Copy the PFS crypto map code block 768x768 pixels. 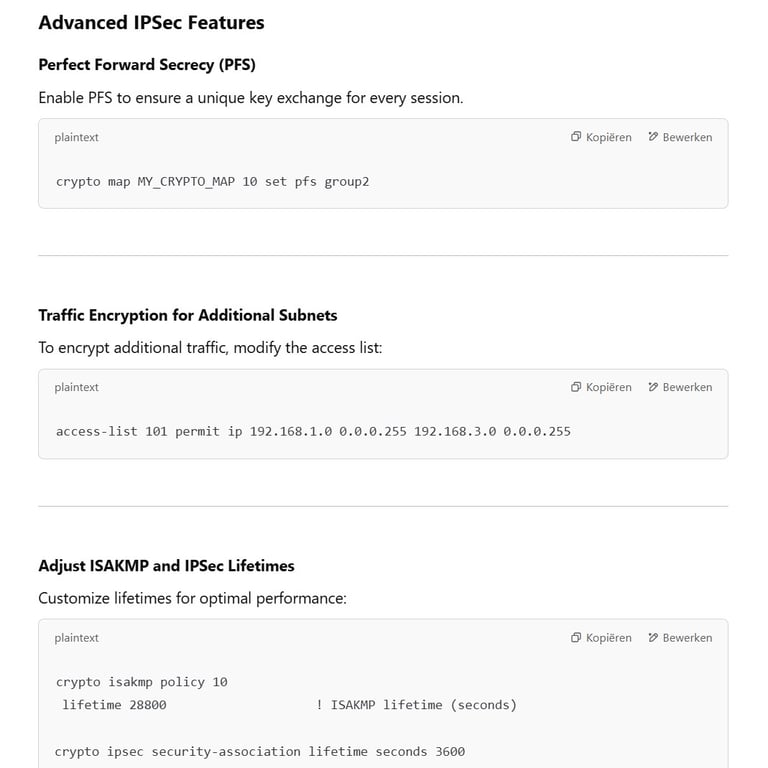tap(601, 137)
